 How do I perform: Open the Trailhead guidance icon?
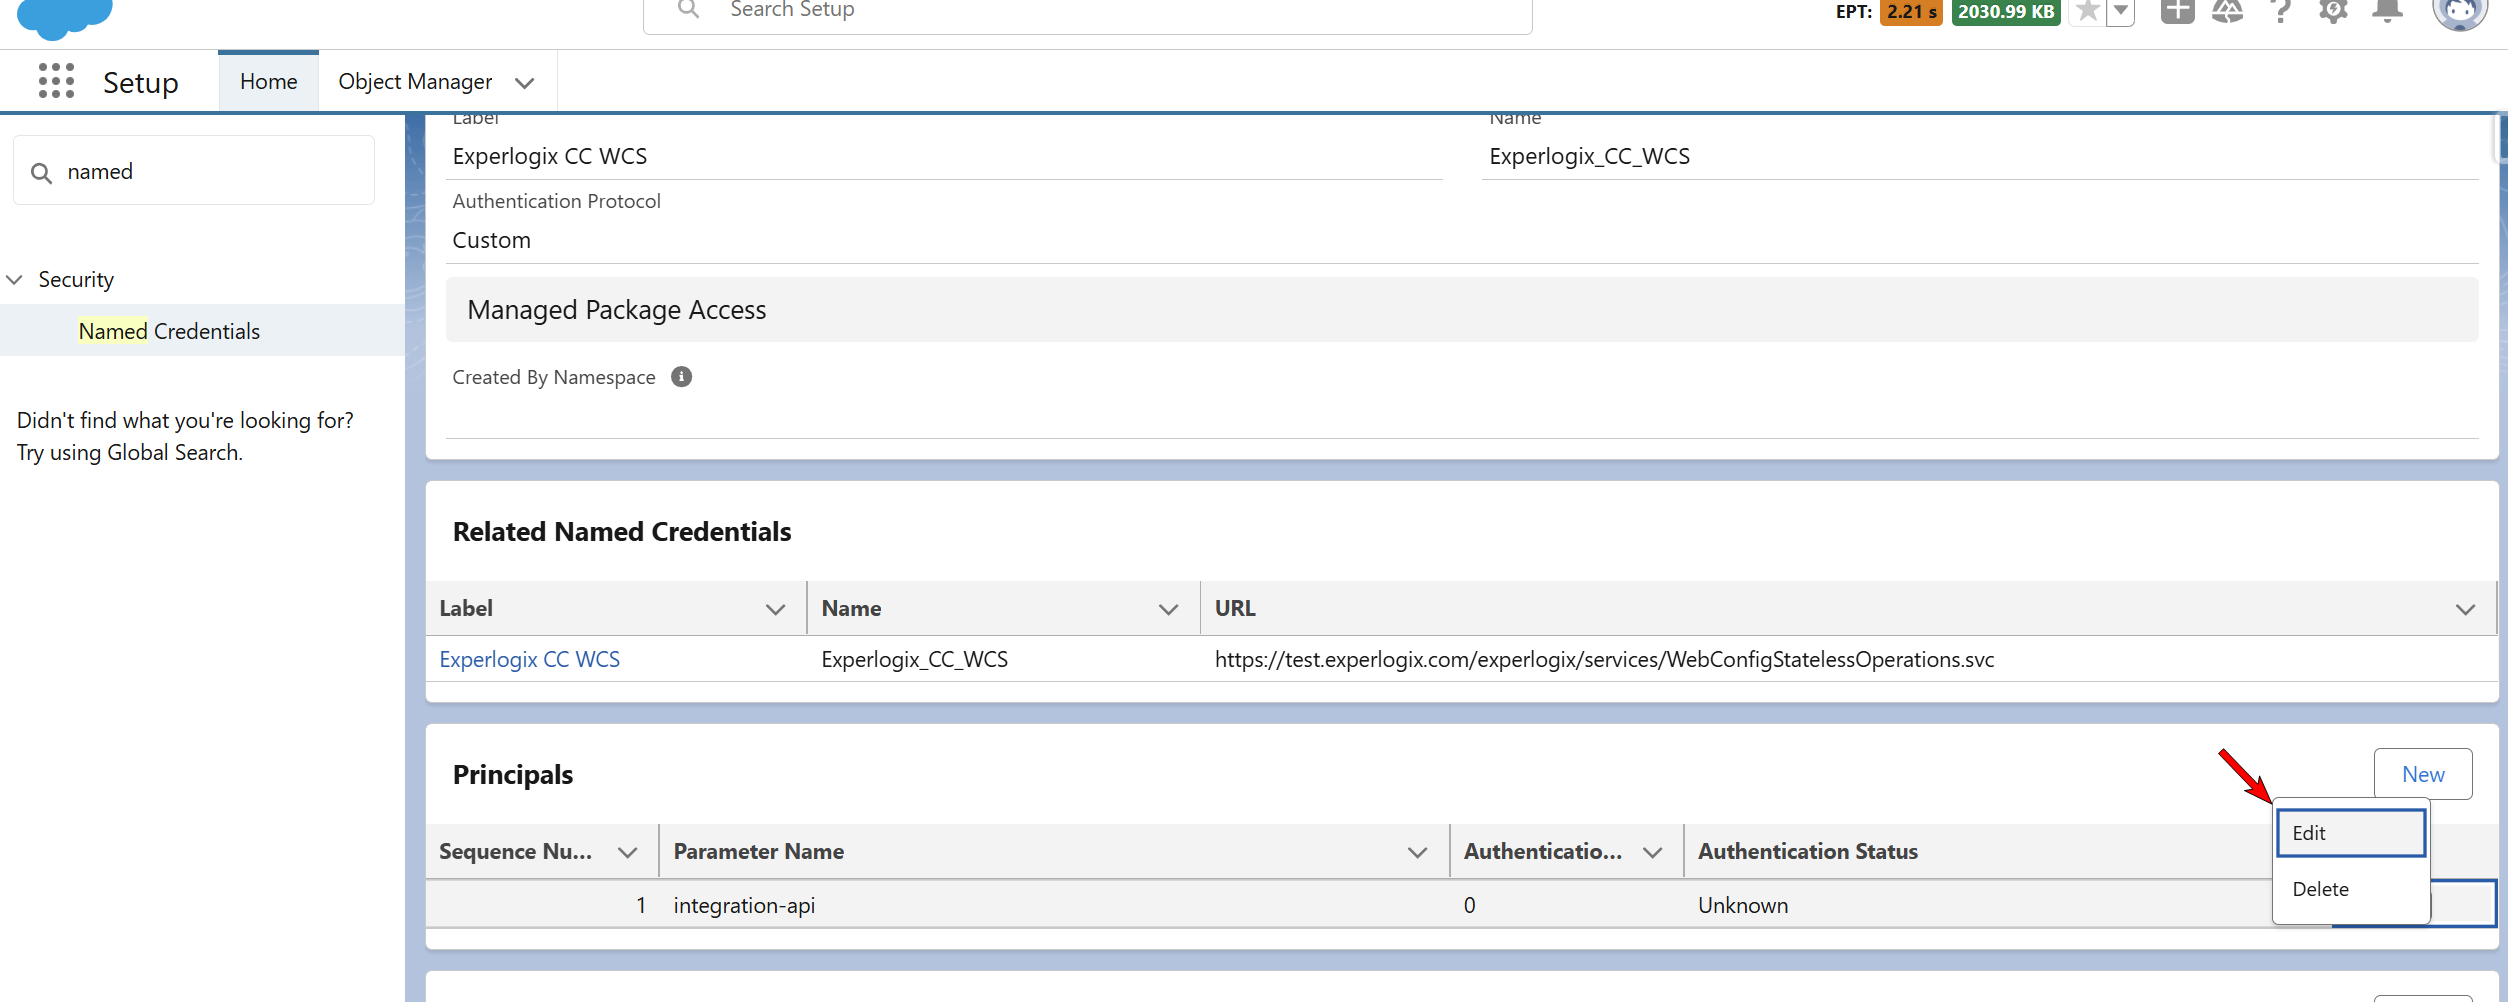click(2227, 11)
